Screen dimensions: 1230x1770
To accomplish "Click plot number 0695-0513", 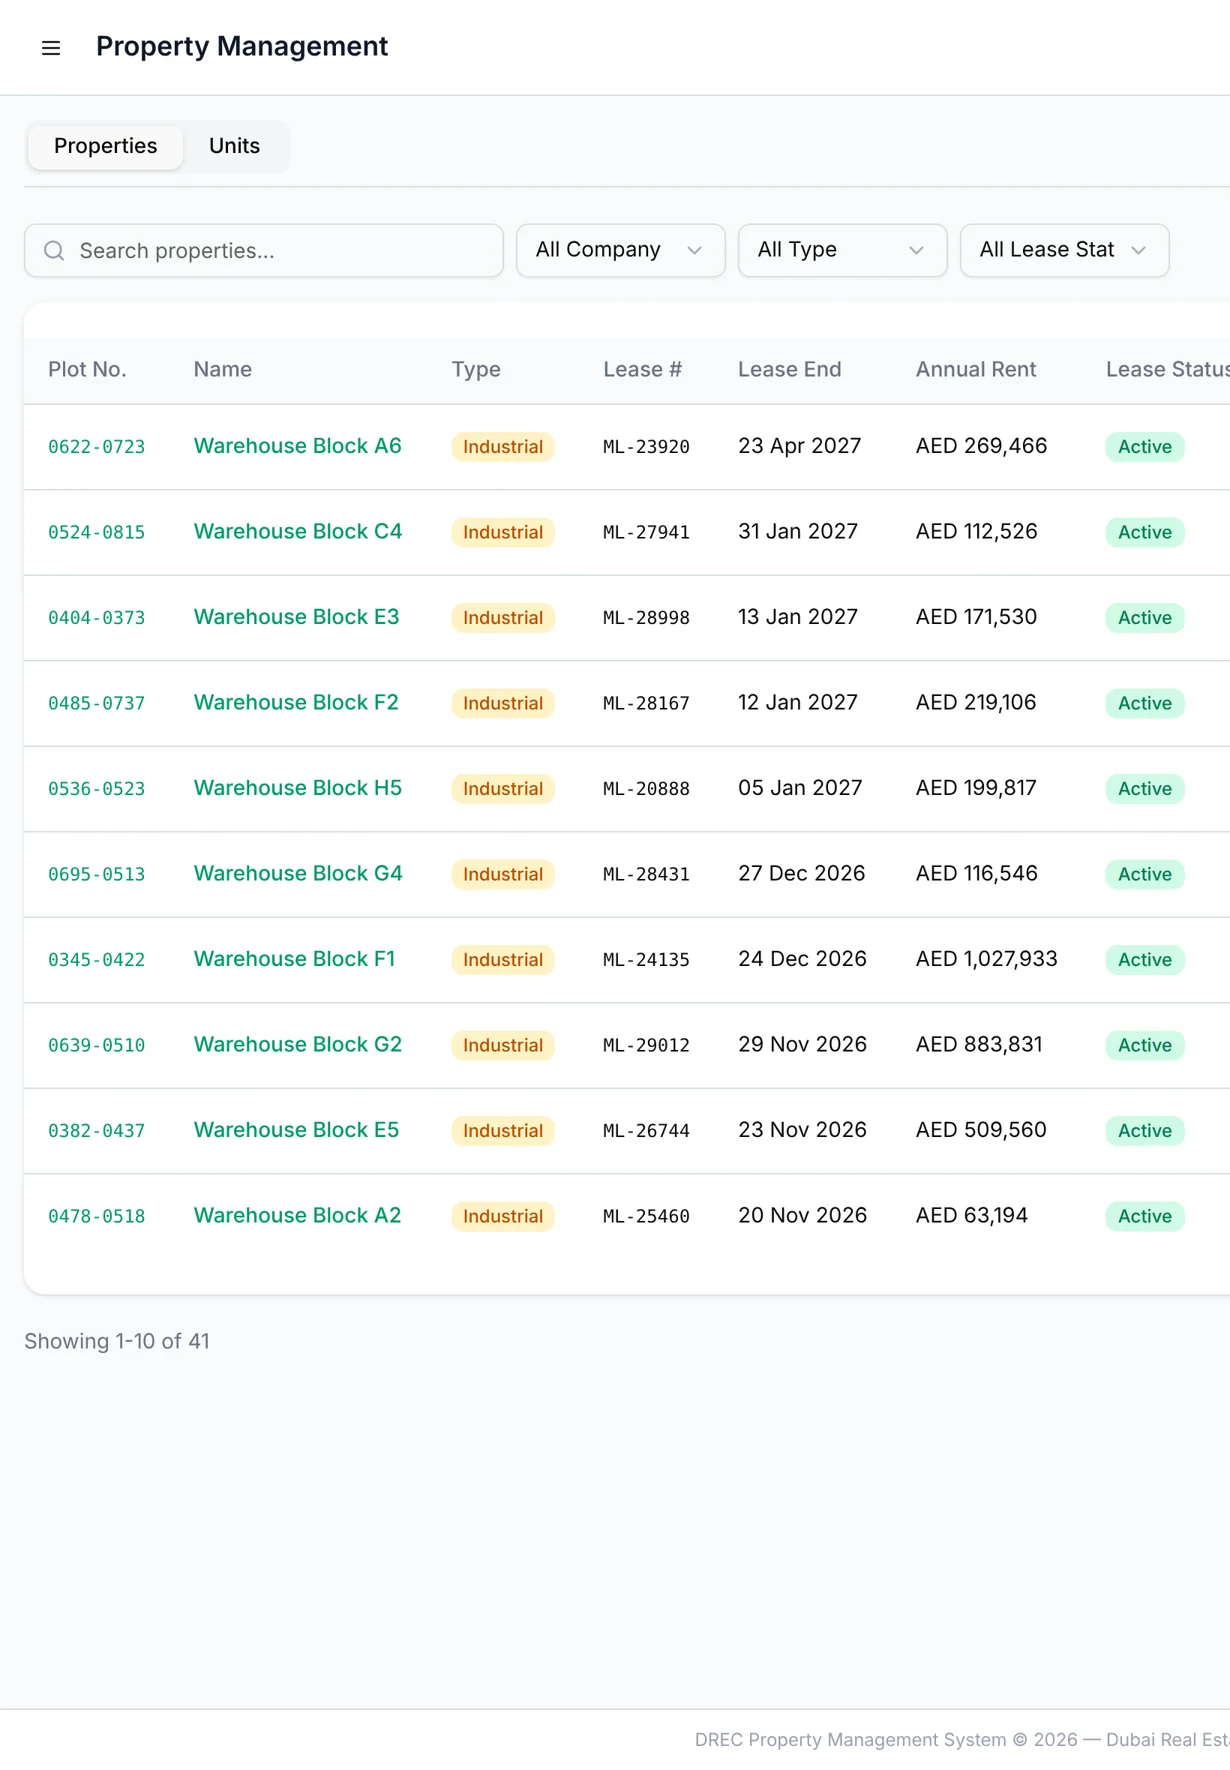I will pyautogui.click(x=97, y=874).
